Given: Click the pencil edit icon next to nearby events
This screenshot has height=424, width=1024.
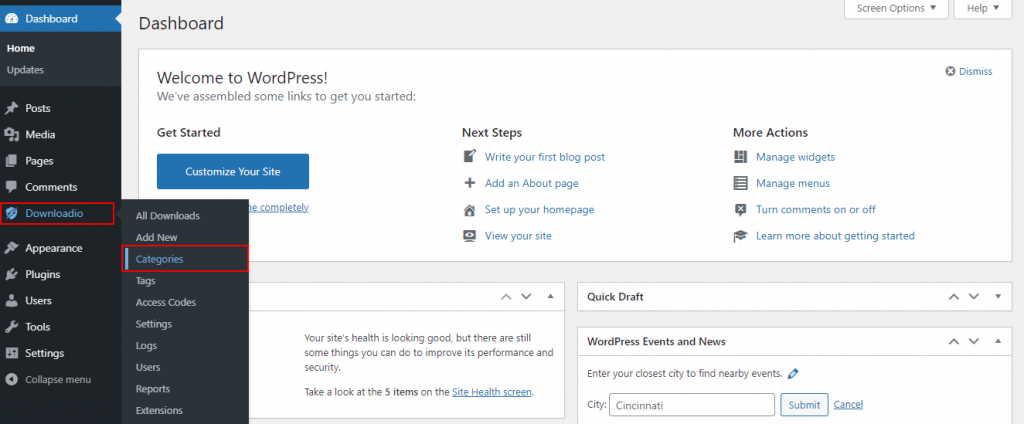Looking at the screenshot, I should click(793, 374).
